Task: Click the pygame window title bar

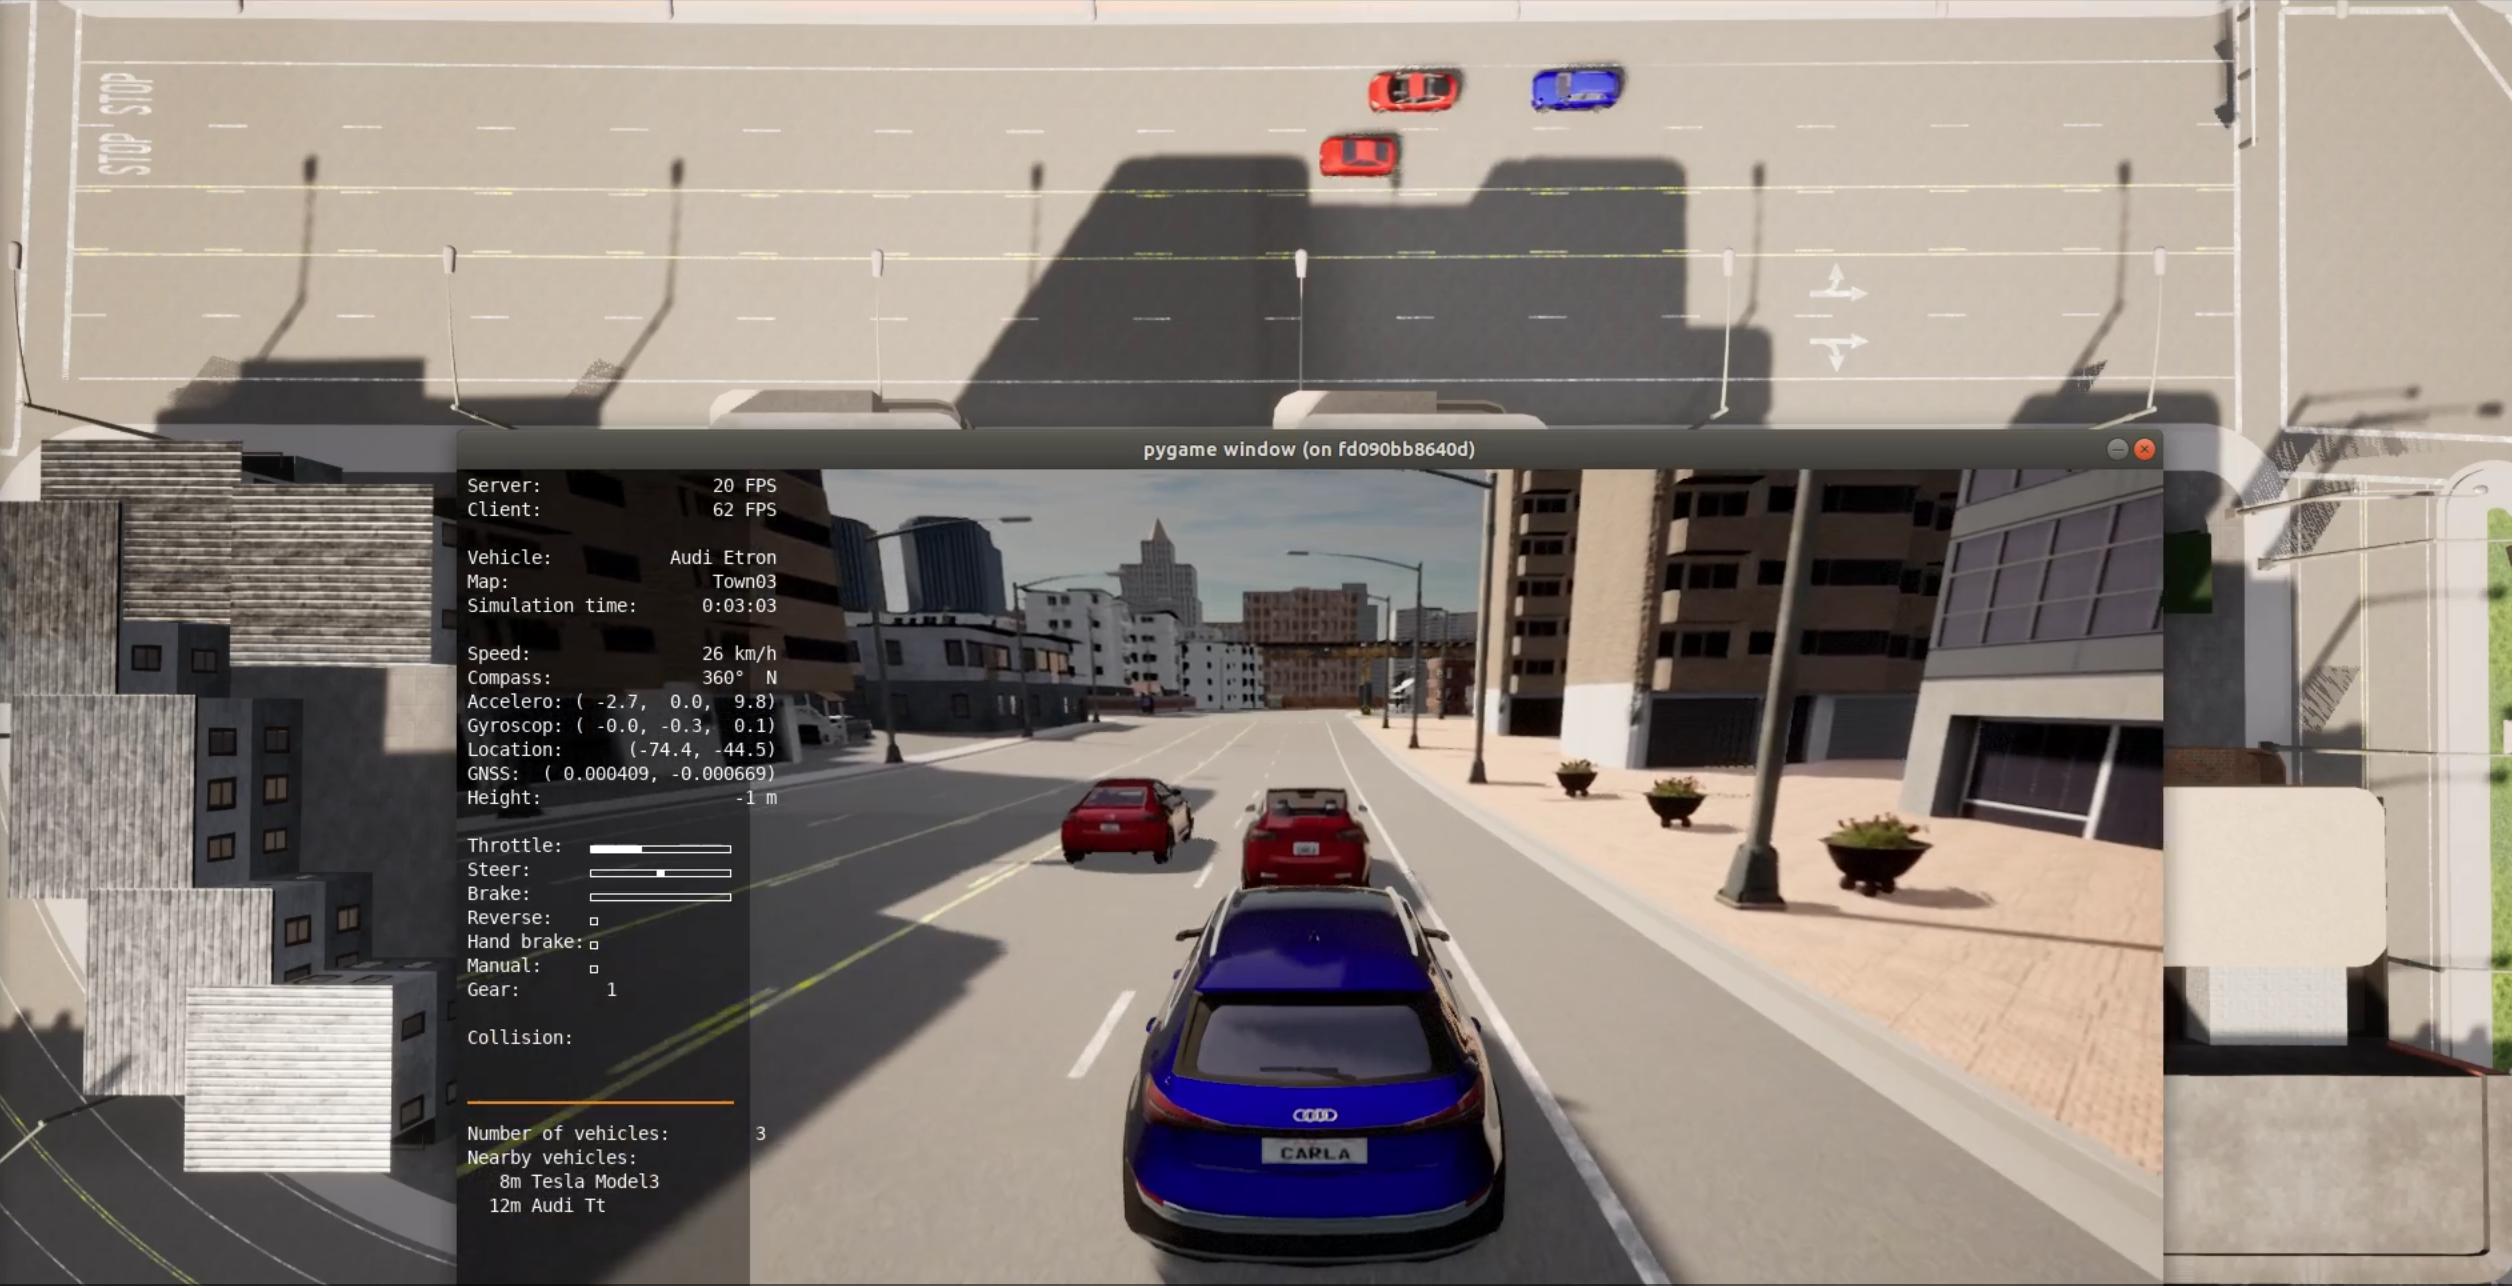Action: pyautogui.click(x=1308, y=448)
